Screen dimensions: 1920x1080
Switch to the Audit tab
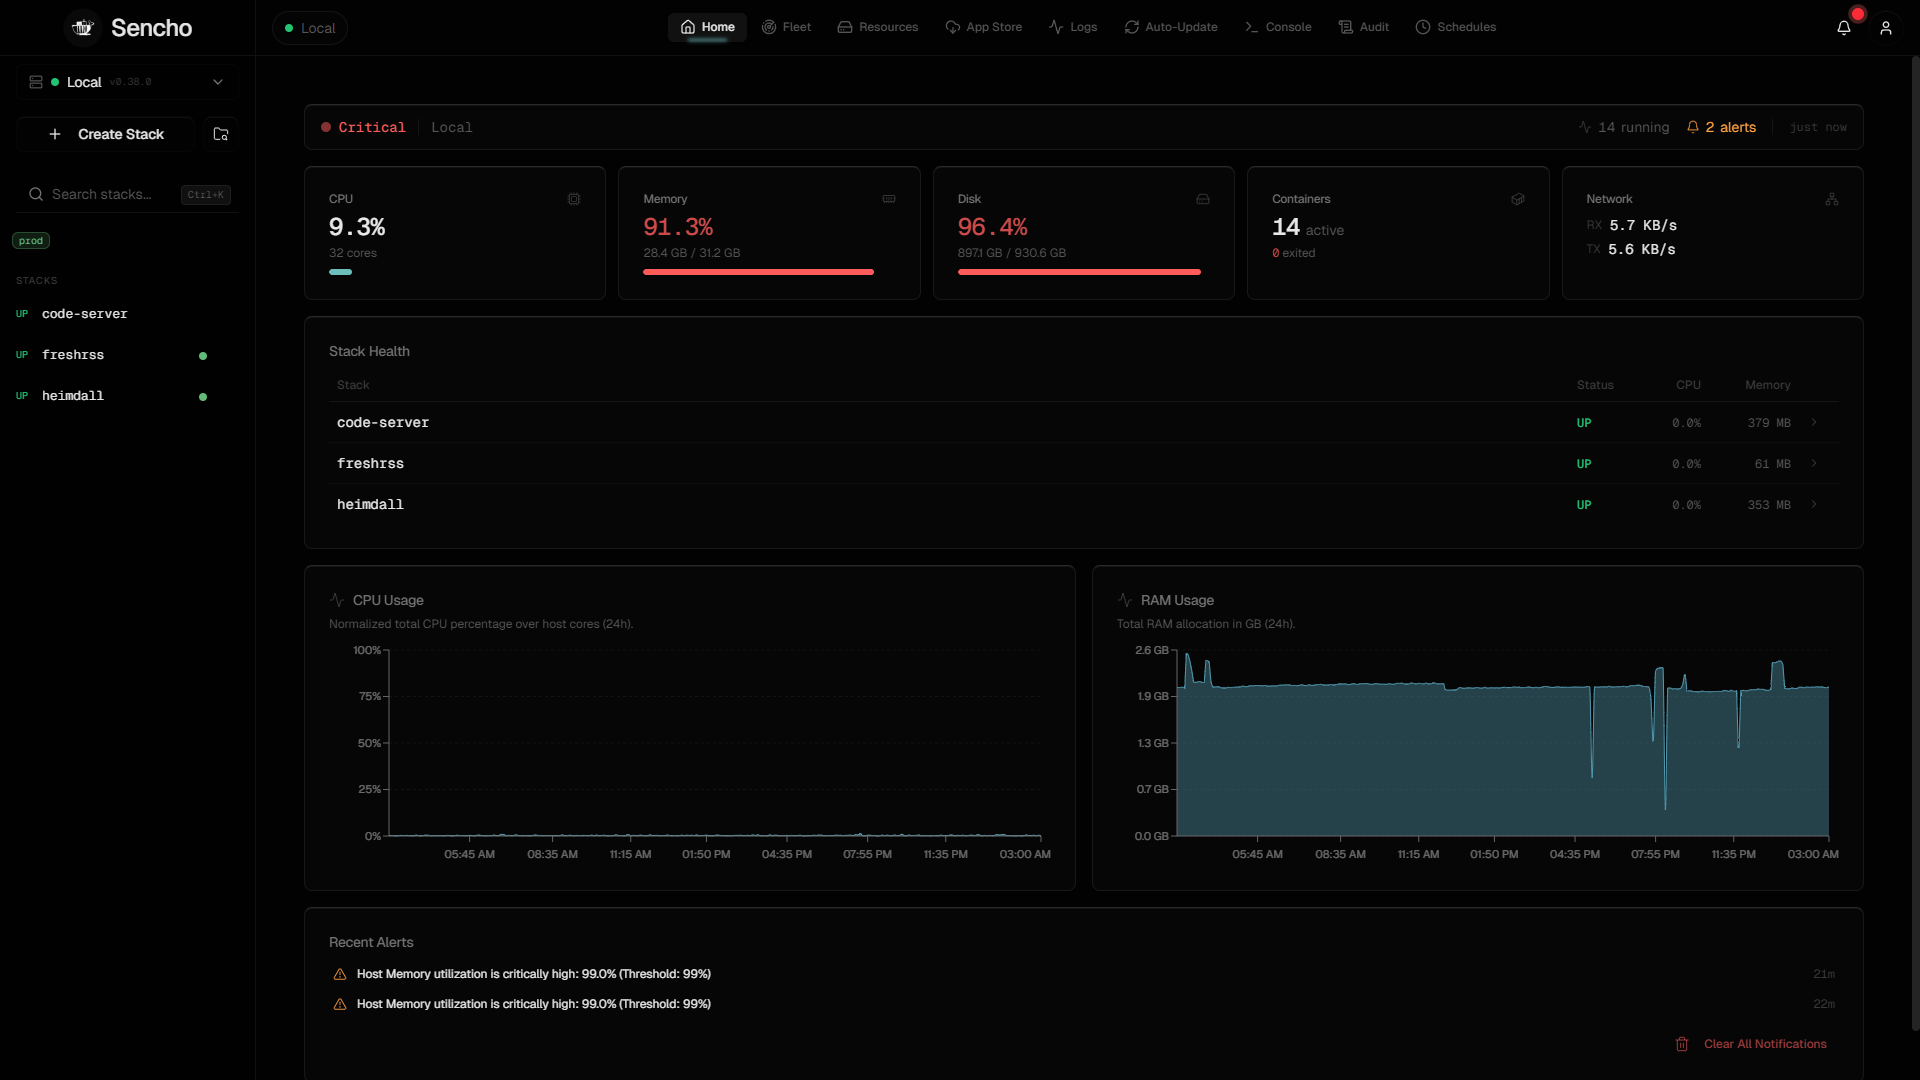[x=1363, y=27]
